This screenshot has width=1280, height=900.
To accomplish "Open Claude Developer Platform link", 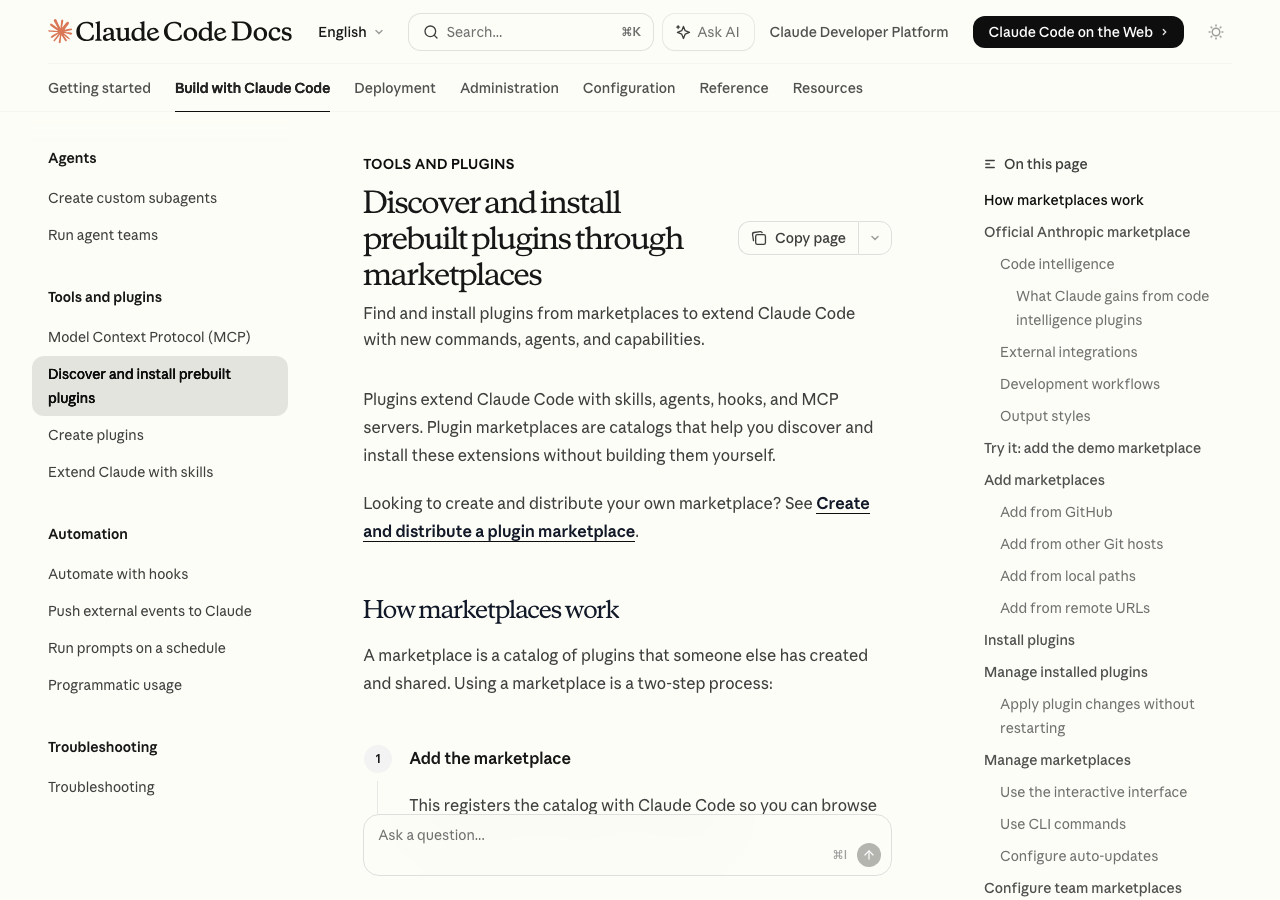I will 858,32.
